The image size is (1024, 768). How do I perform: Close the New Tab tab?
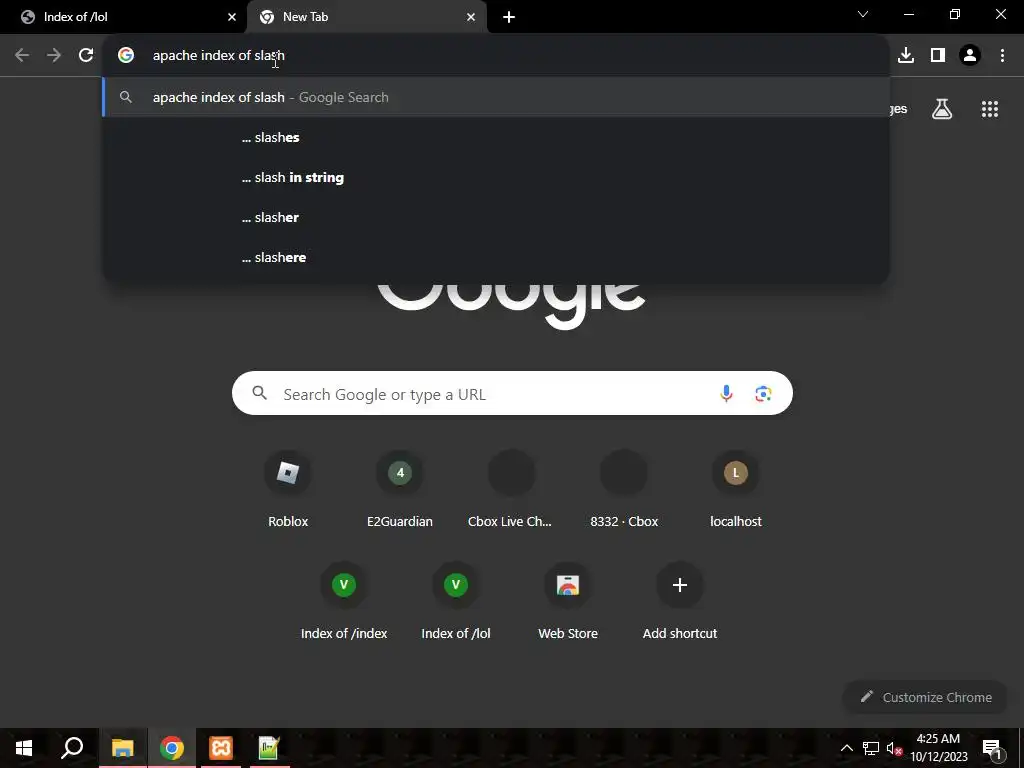point(471,17)
